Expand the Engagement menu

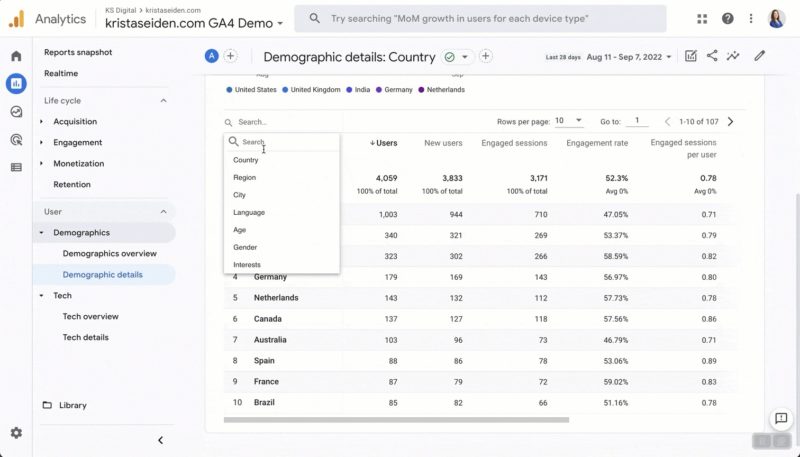tap(41, 143)
